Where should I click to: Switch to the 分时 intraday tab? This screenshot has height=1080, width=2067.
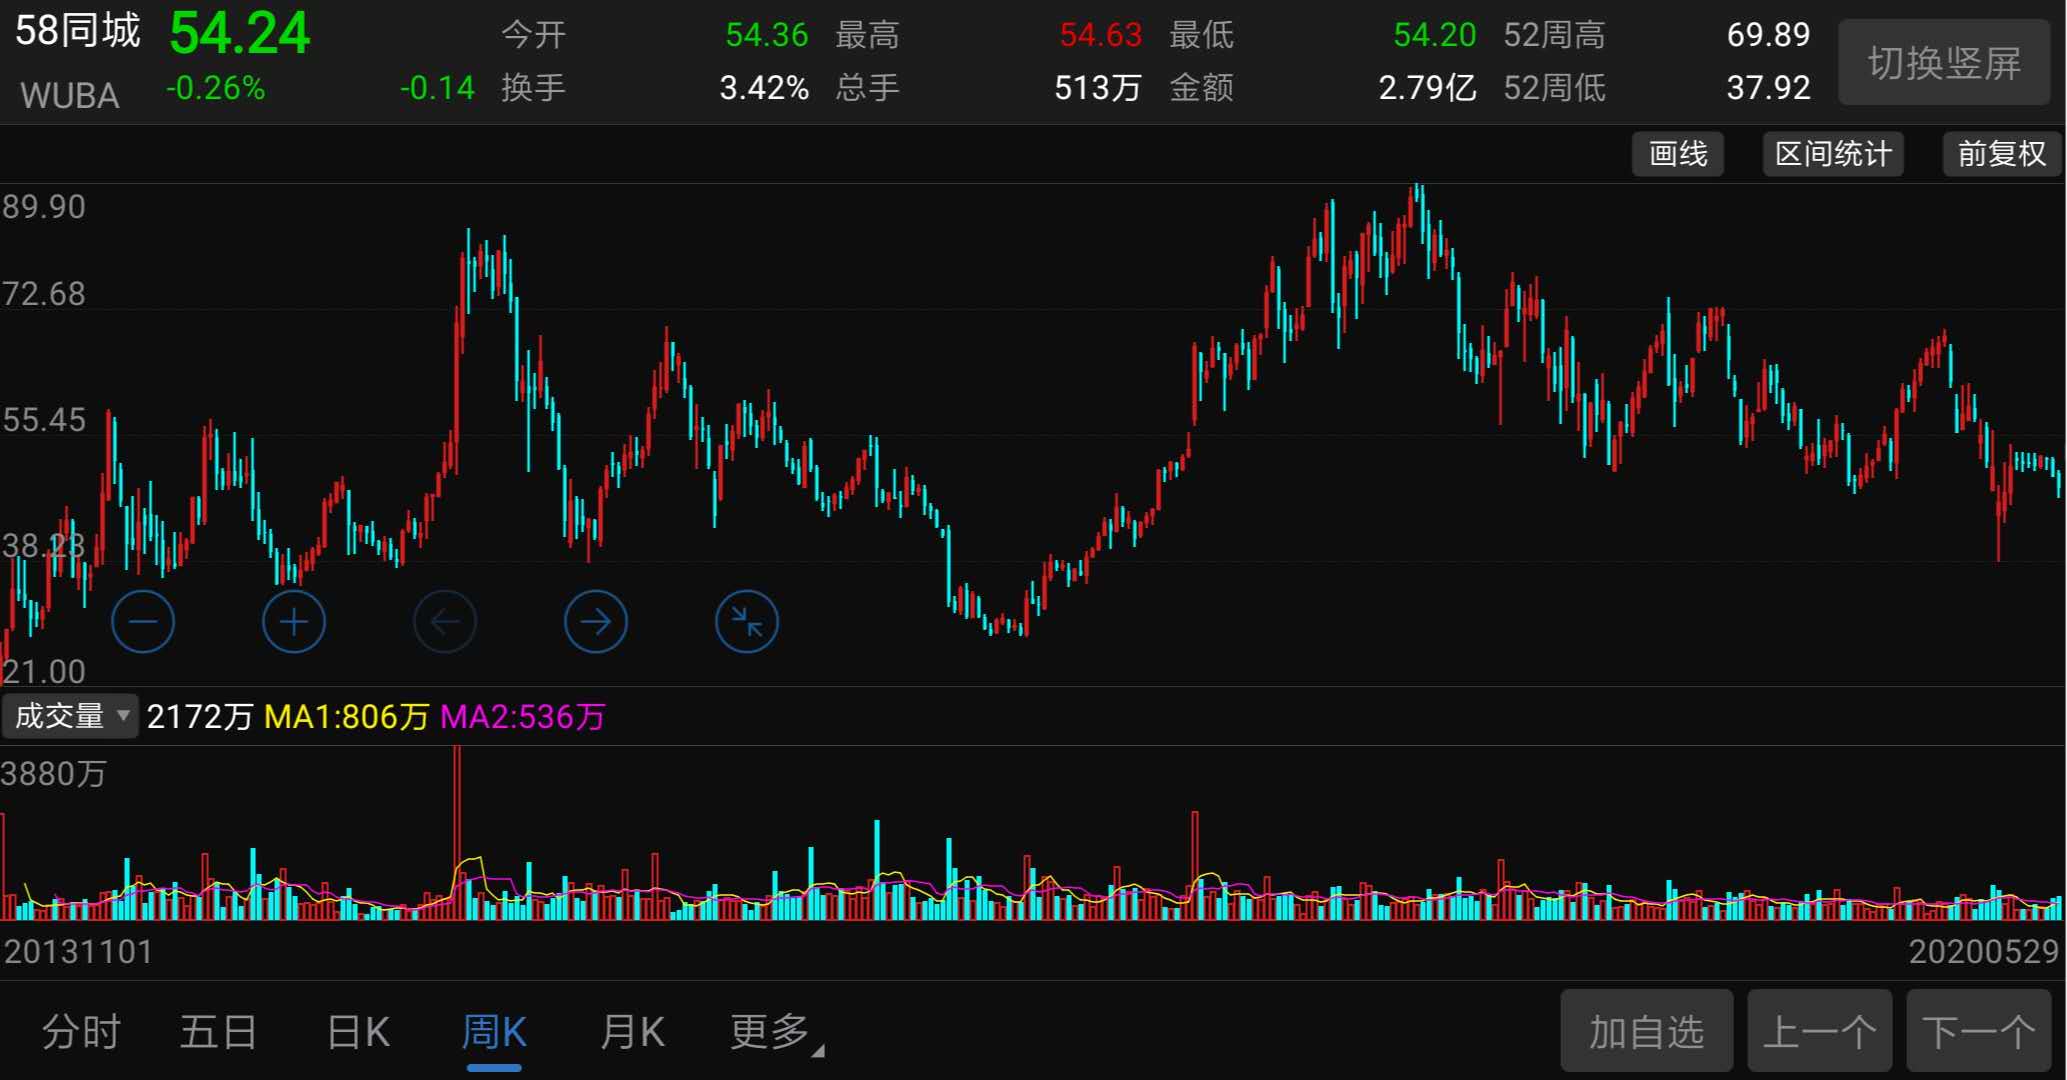click(82, 1031)
